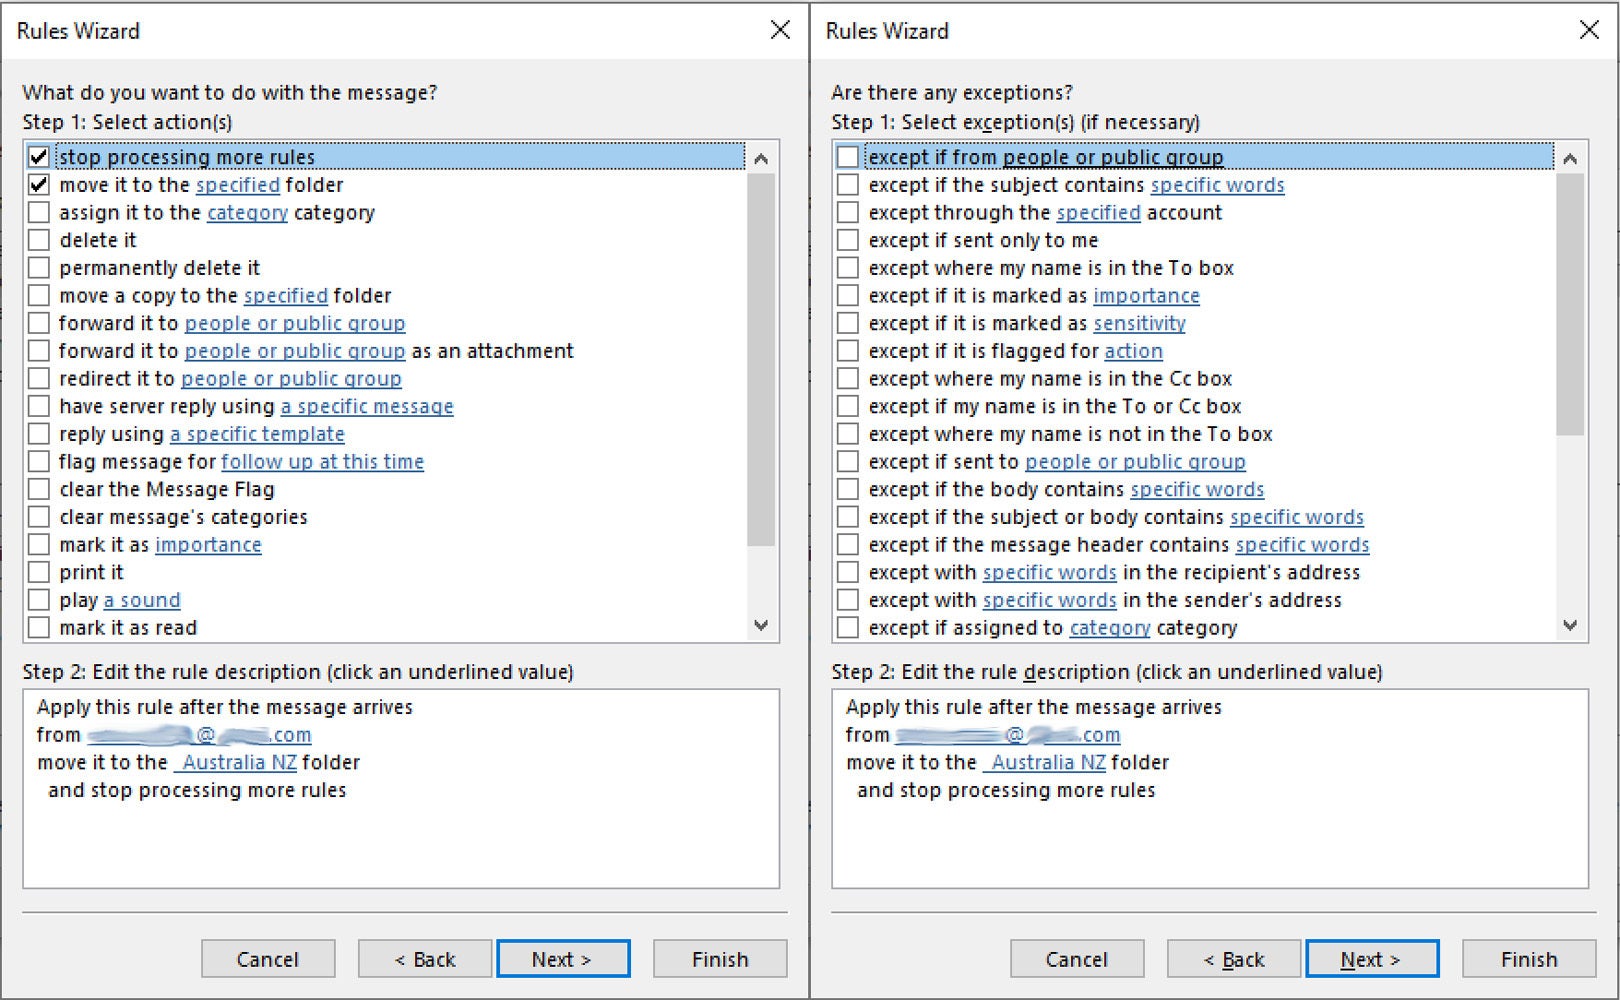Click Finish in the left Rules Wizard
1620x1000 pixels.
point(720,959)
